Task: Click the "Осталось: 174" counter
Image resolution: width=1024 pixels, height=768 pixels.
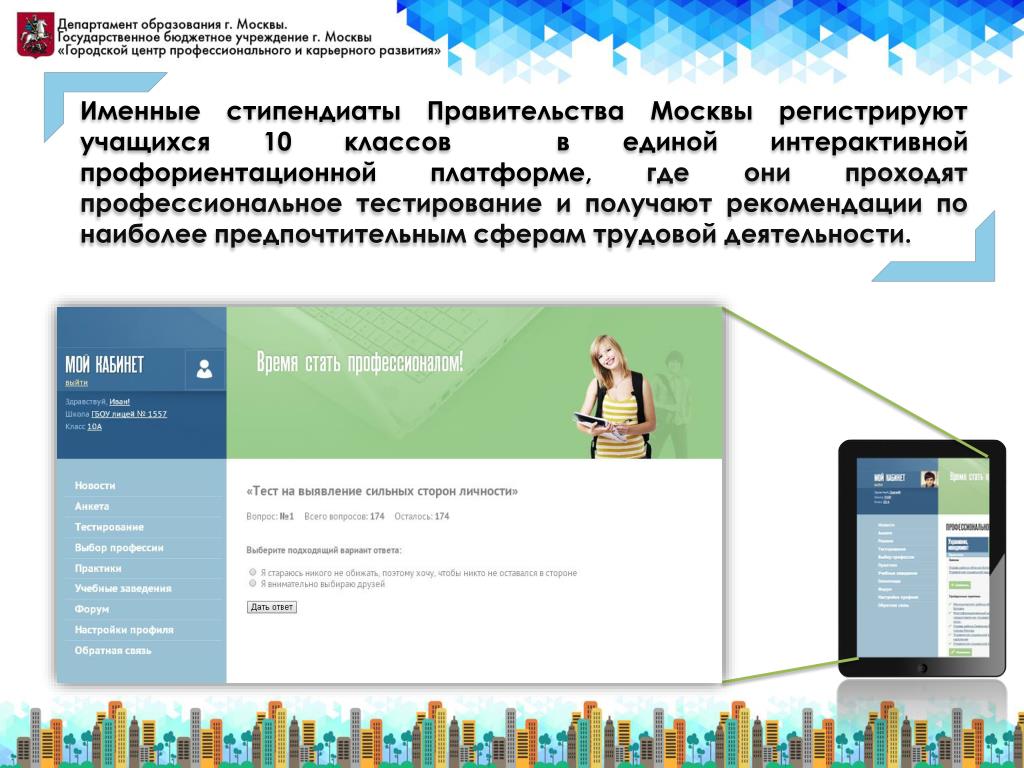Action: point(422,517)
